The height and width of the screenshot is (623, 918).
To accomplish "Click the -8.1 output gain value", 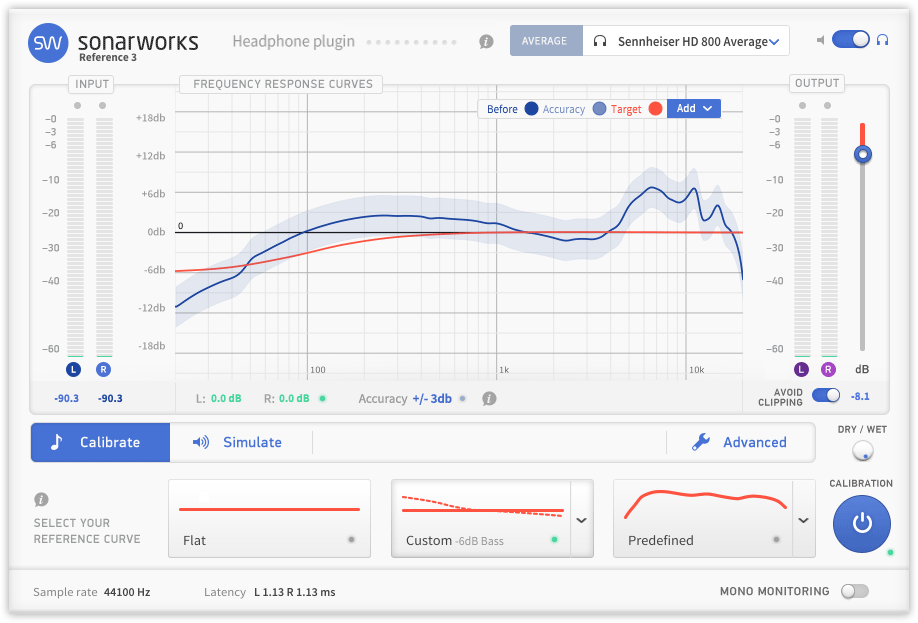I will [x=859, y=396].
